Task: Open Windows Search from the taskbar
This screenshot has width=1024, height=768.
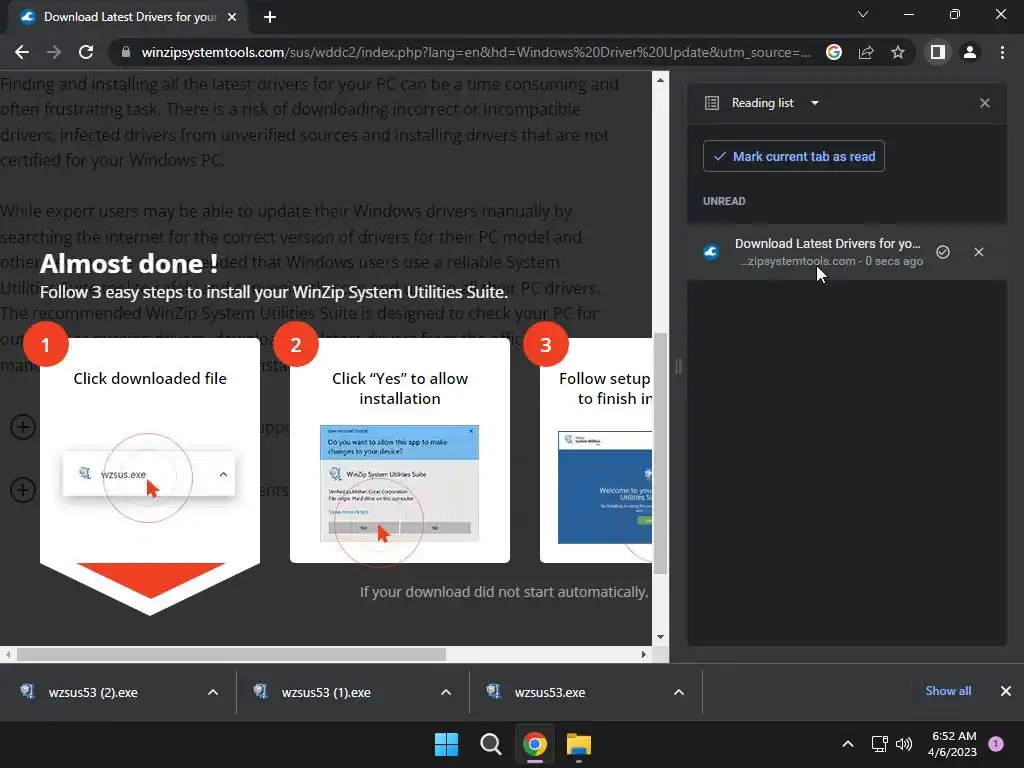Action: [490, 744]
